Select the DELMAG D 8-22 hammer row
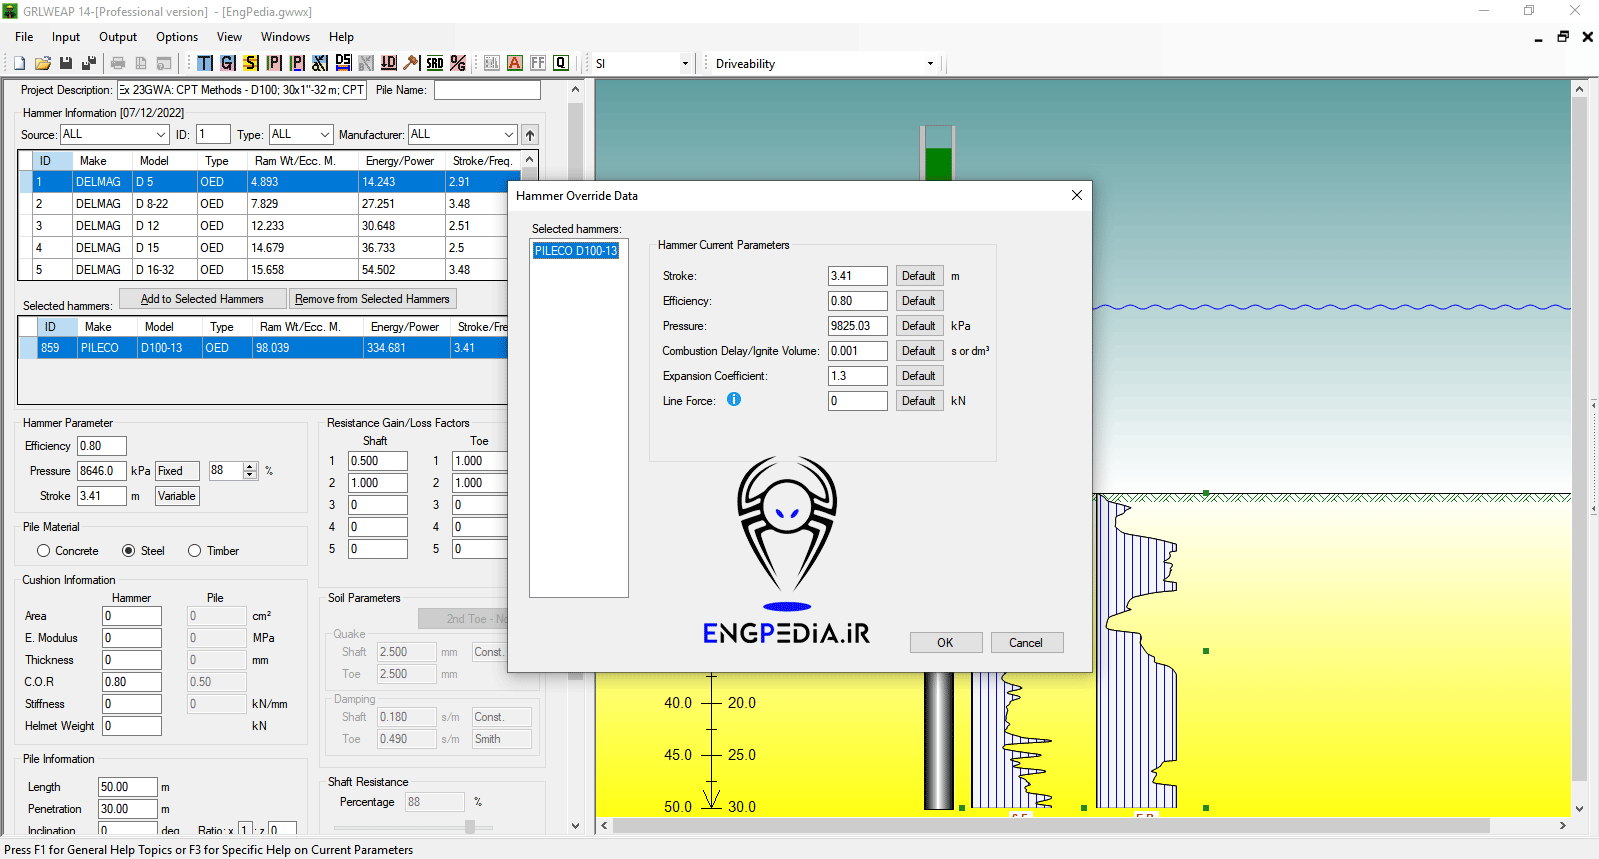Screen dimensions: 1599x859 pyautogui.click(x=268, y=204)
